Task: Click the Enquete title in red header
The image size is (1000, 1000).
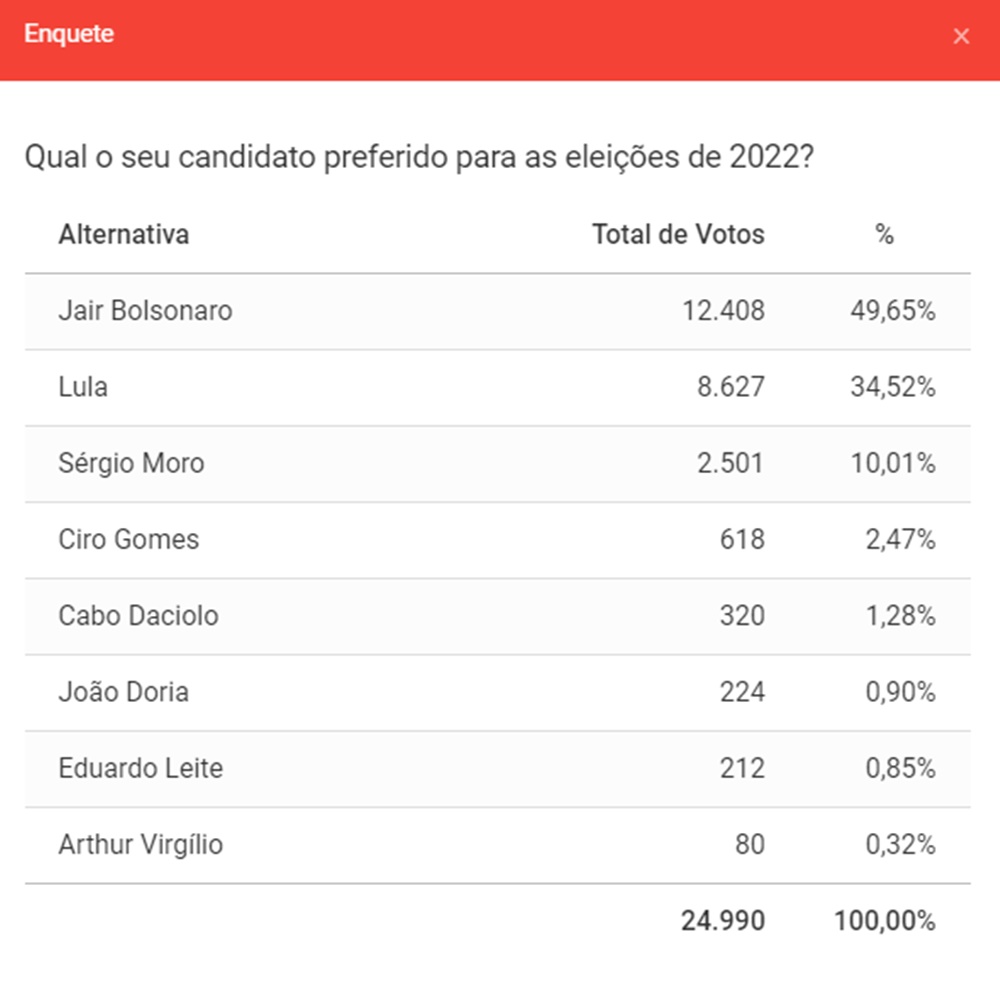Action: coord(69,34)
